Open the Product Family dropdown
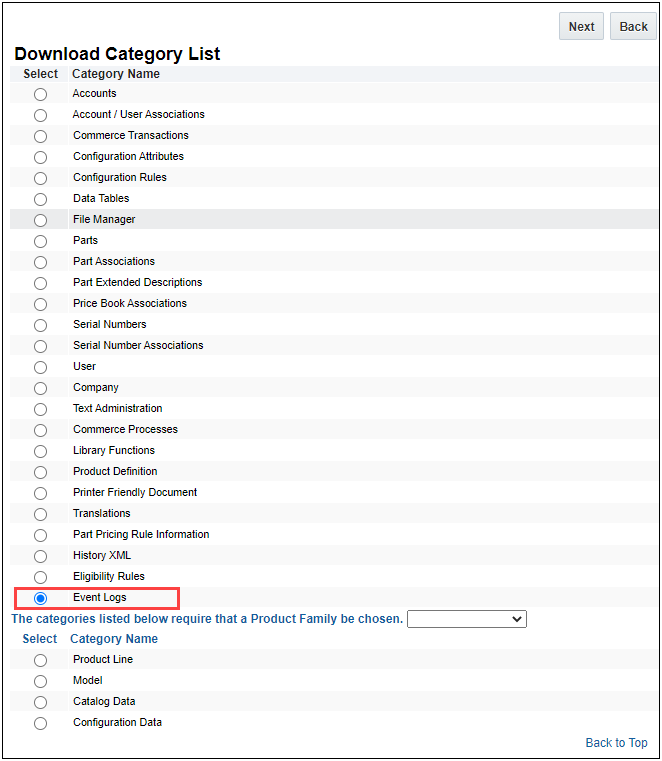Viewport: 662px width, 761px height. (466, 619)
